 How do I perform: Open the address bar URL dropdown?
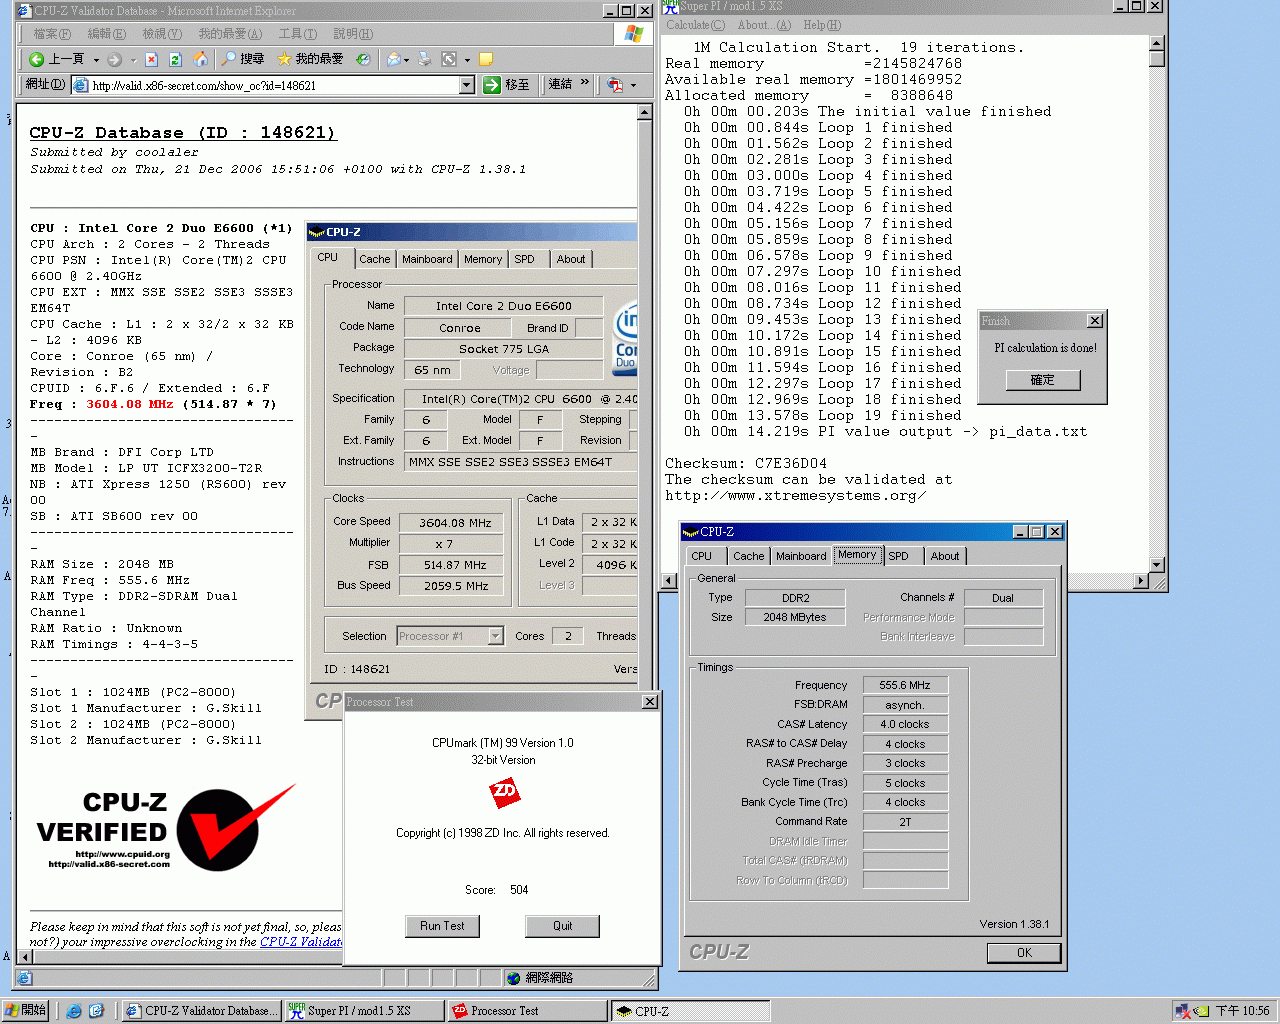[x=466, y=85]
